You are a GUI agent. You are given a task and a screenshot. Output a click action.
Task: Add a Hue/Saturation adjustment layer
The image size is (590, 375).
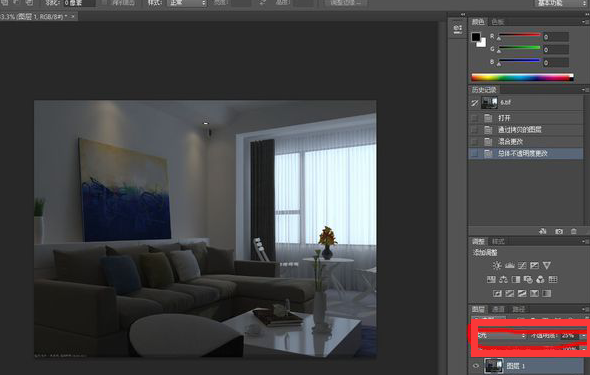pos(491,279)
